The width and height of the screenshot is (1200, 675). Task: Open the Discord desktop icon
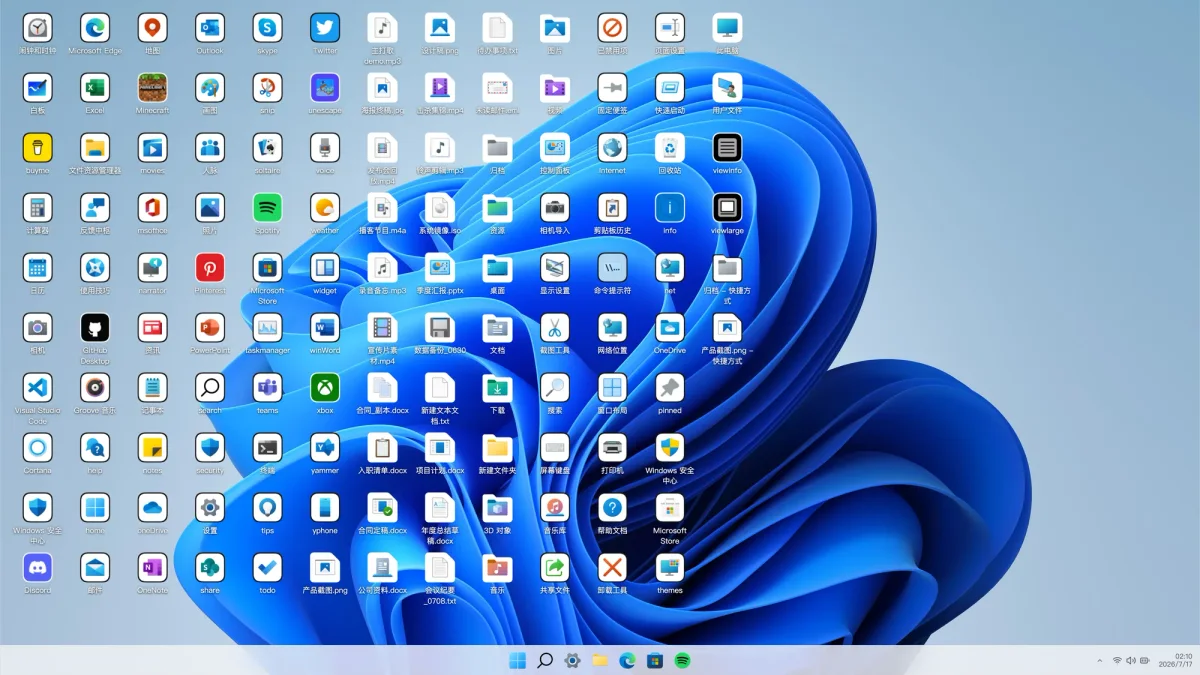(37, 568)
